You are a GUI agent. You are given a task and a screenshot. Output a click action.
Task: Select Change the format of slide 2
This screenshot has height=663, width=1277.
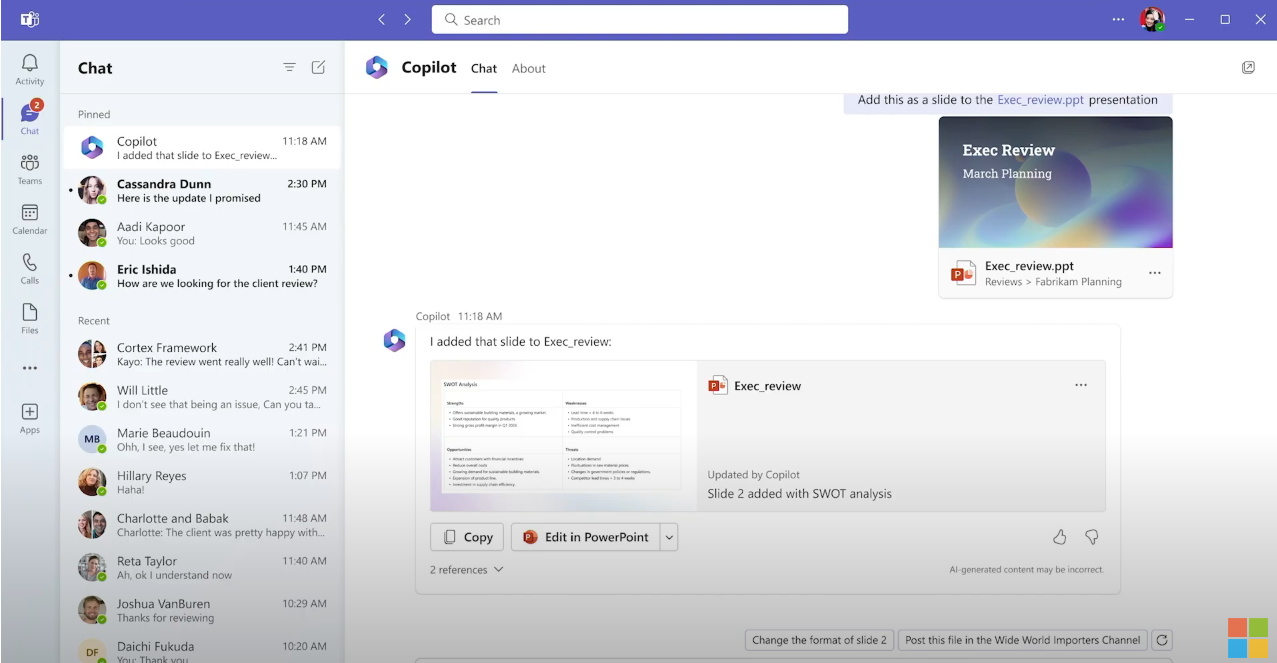(819, 640)
